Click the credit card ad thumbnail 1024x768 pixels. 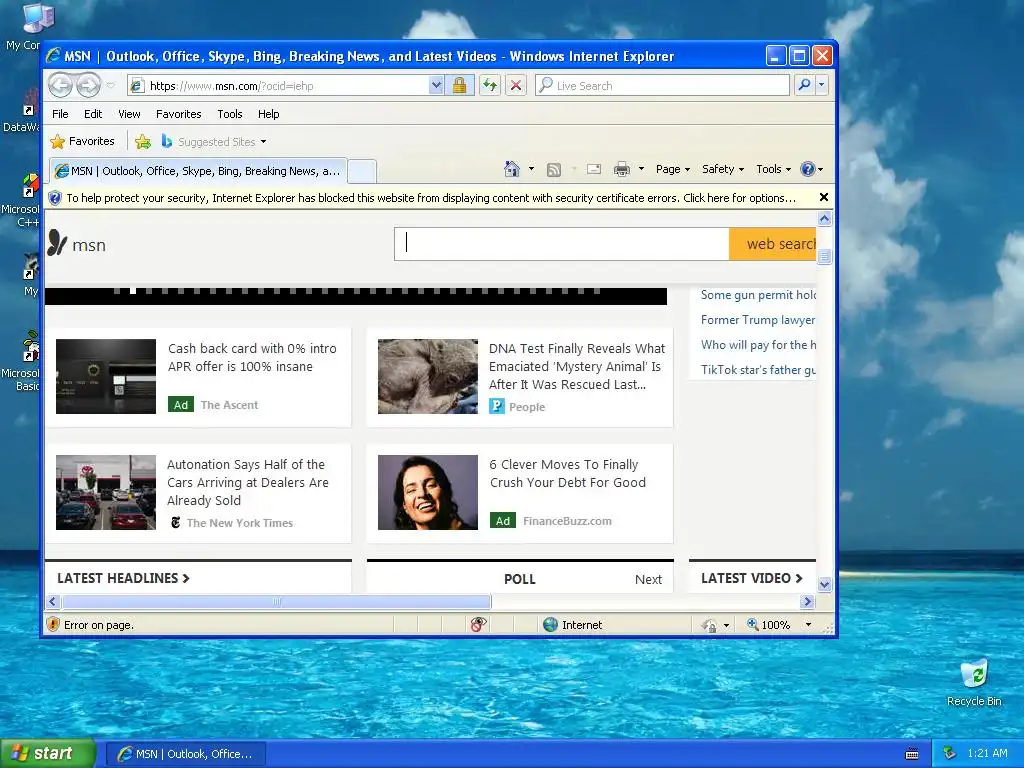[106, 376]
